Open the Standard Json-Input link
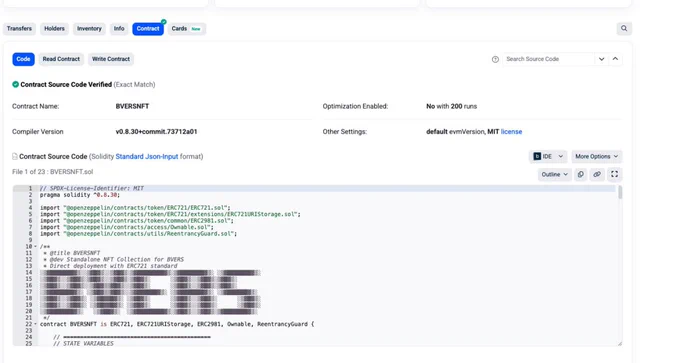This screenshot has height=363, width=680. point(147,157)
